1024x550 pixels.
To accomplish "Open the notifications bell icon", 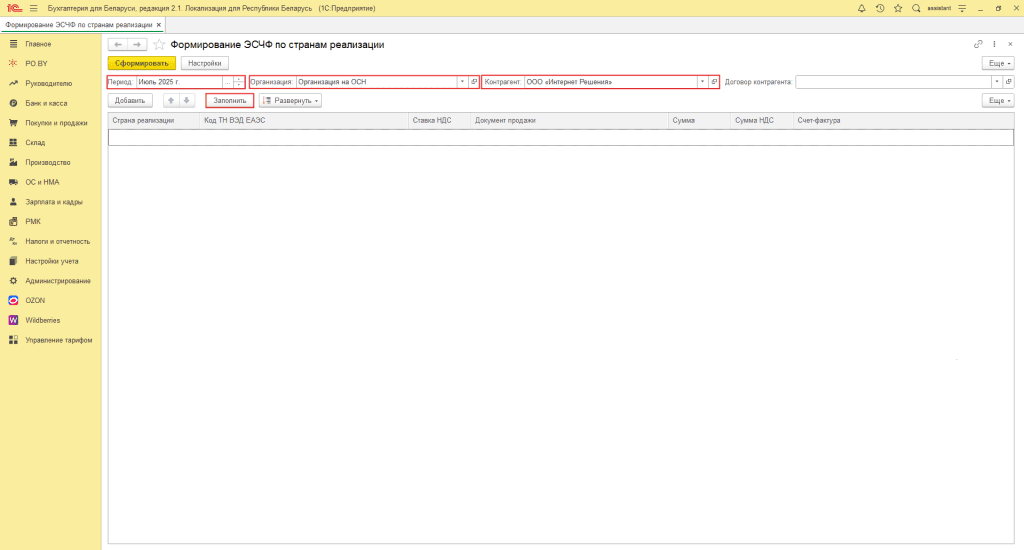I will click(x=861, y=8).
